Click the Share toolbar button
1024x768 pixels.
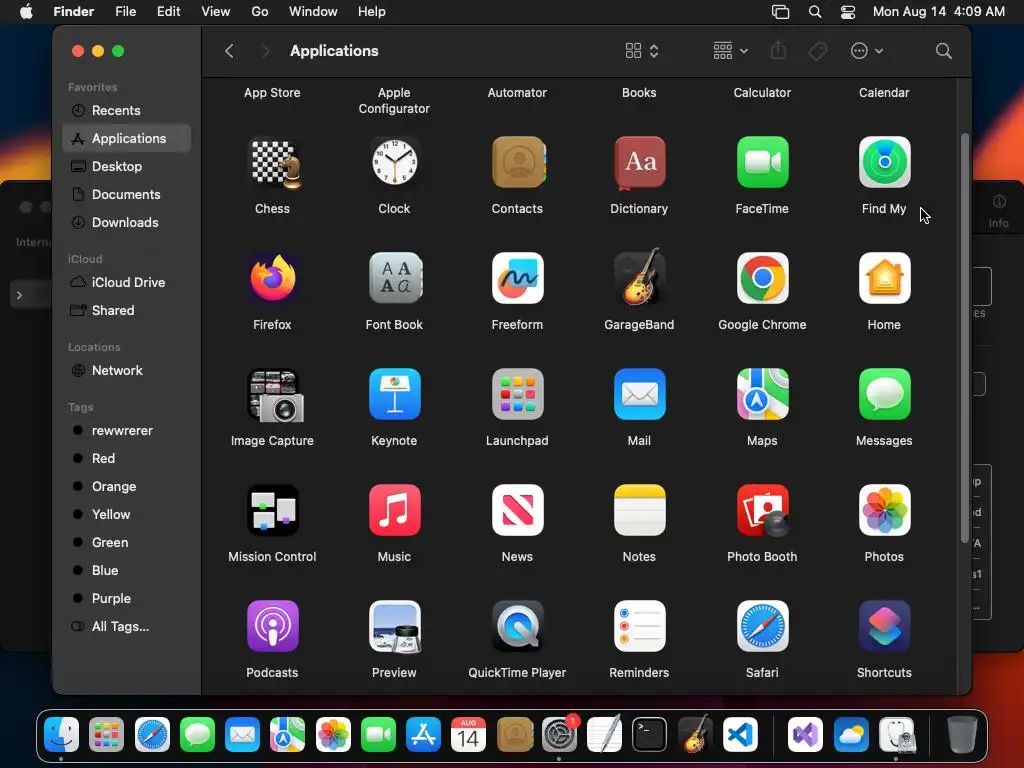(x=778, y=51)
